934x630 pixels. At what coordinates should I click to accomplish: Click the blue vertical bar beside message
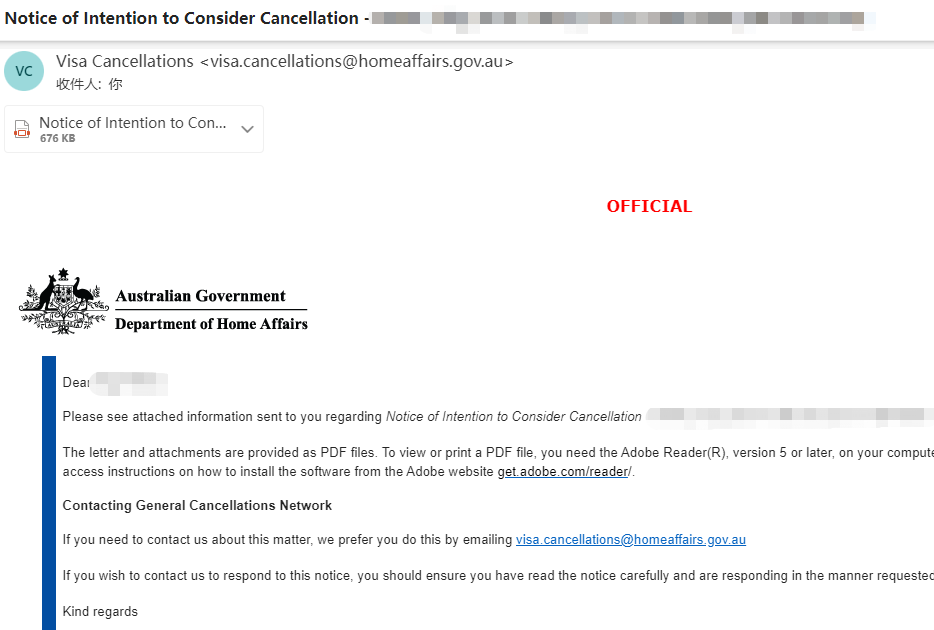(x=49, y=493)
